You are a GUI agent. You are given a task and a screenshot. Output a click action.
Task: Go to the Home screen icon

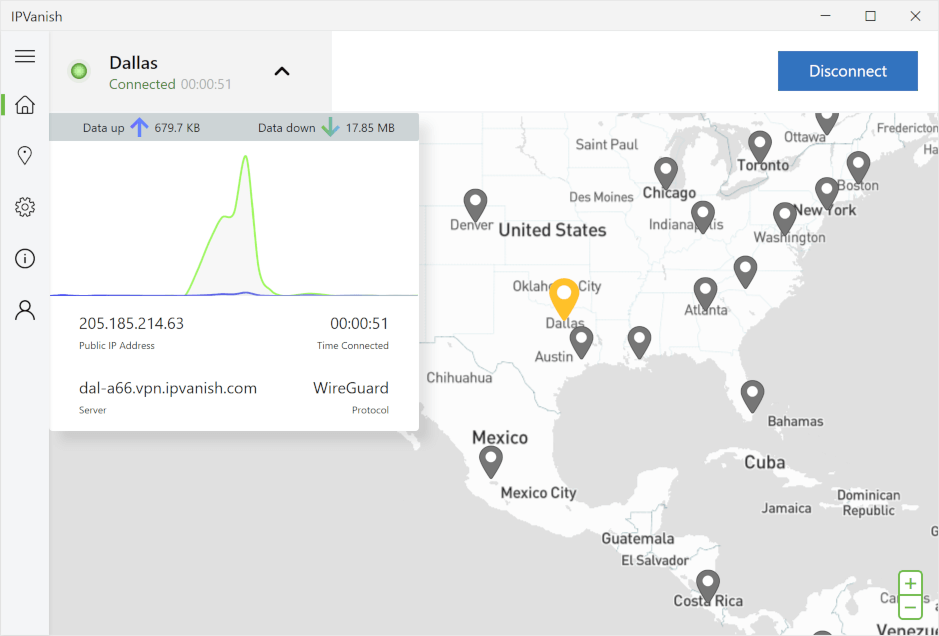pyautogui.click(x=25, y=105)
